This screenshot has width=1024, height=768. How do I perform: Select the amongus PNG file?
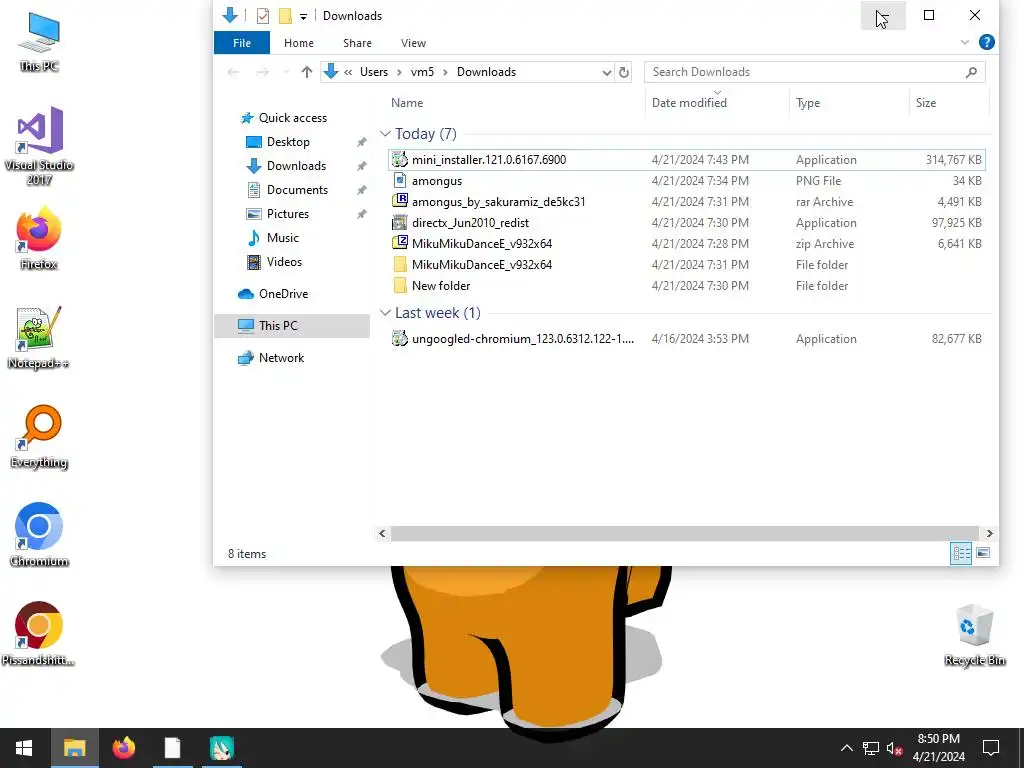(x=686, y=181)
